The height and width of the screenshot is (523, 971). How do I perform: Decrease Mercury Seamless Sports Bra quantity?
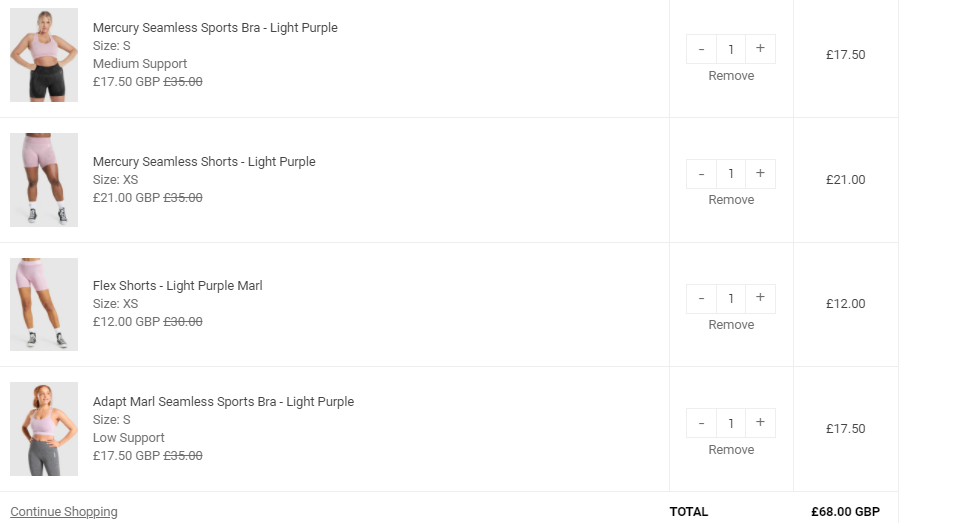(701, 49)
